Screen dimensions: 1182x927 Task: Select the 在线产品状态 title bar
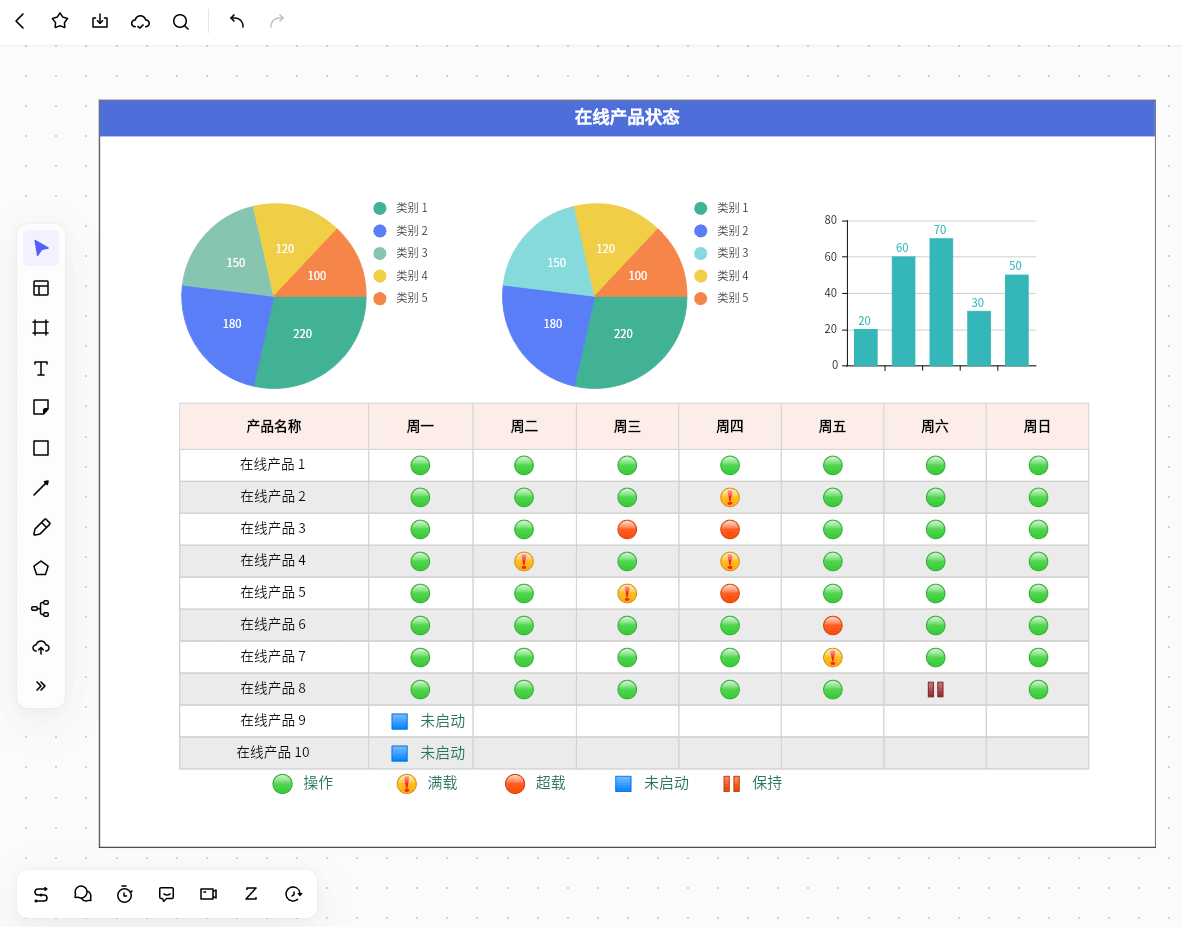point(627,118)
